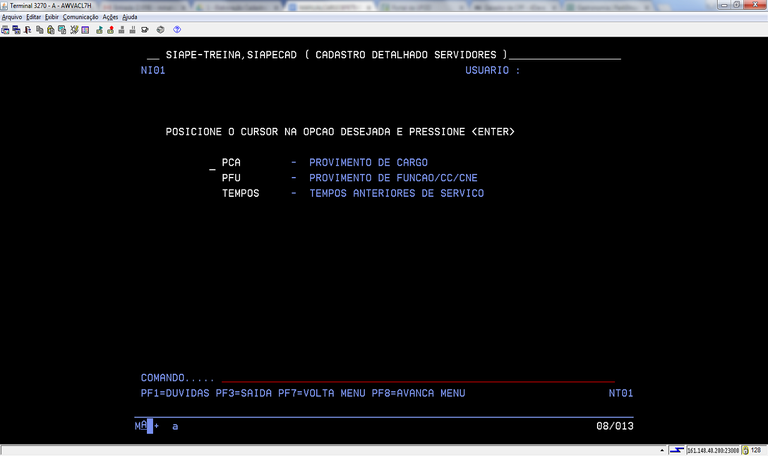This screenshot has height=456, width=768.
Task: Click the red dot record macro icon
Action: point(111,30)
